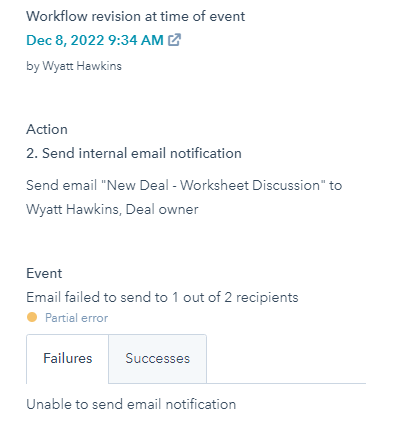
Task: Click the 'Deal owner' recipient text
Action: click(x=162, y=209)
